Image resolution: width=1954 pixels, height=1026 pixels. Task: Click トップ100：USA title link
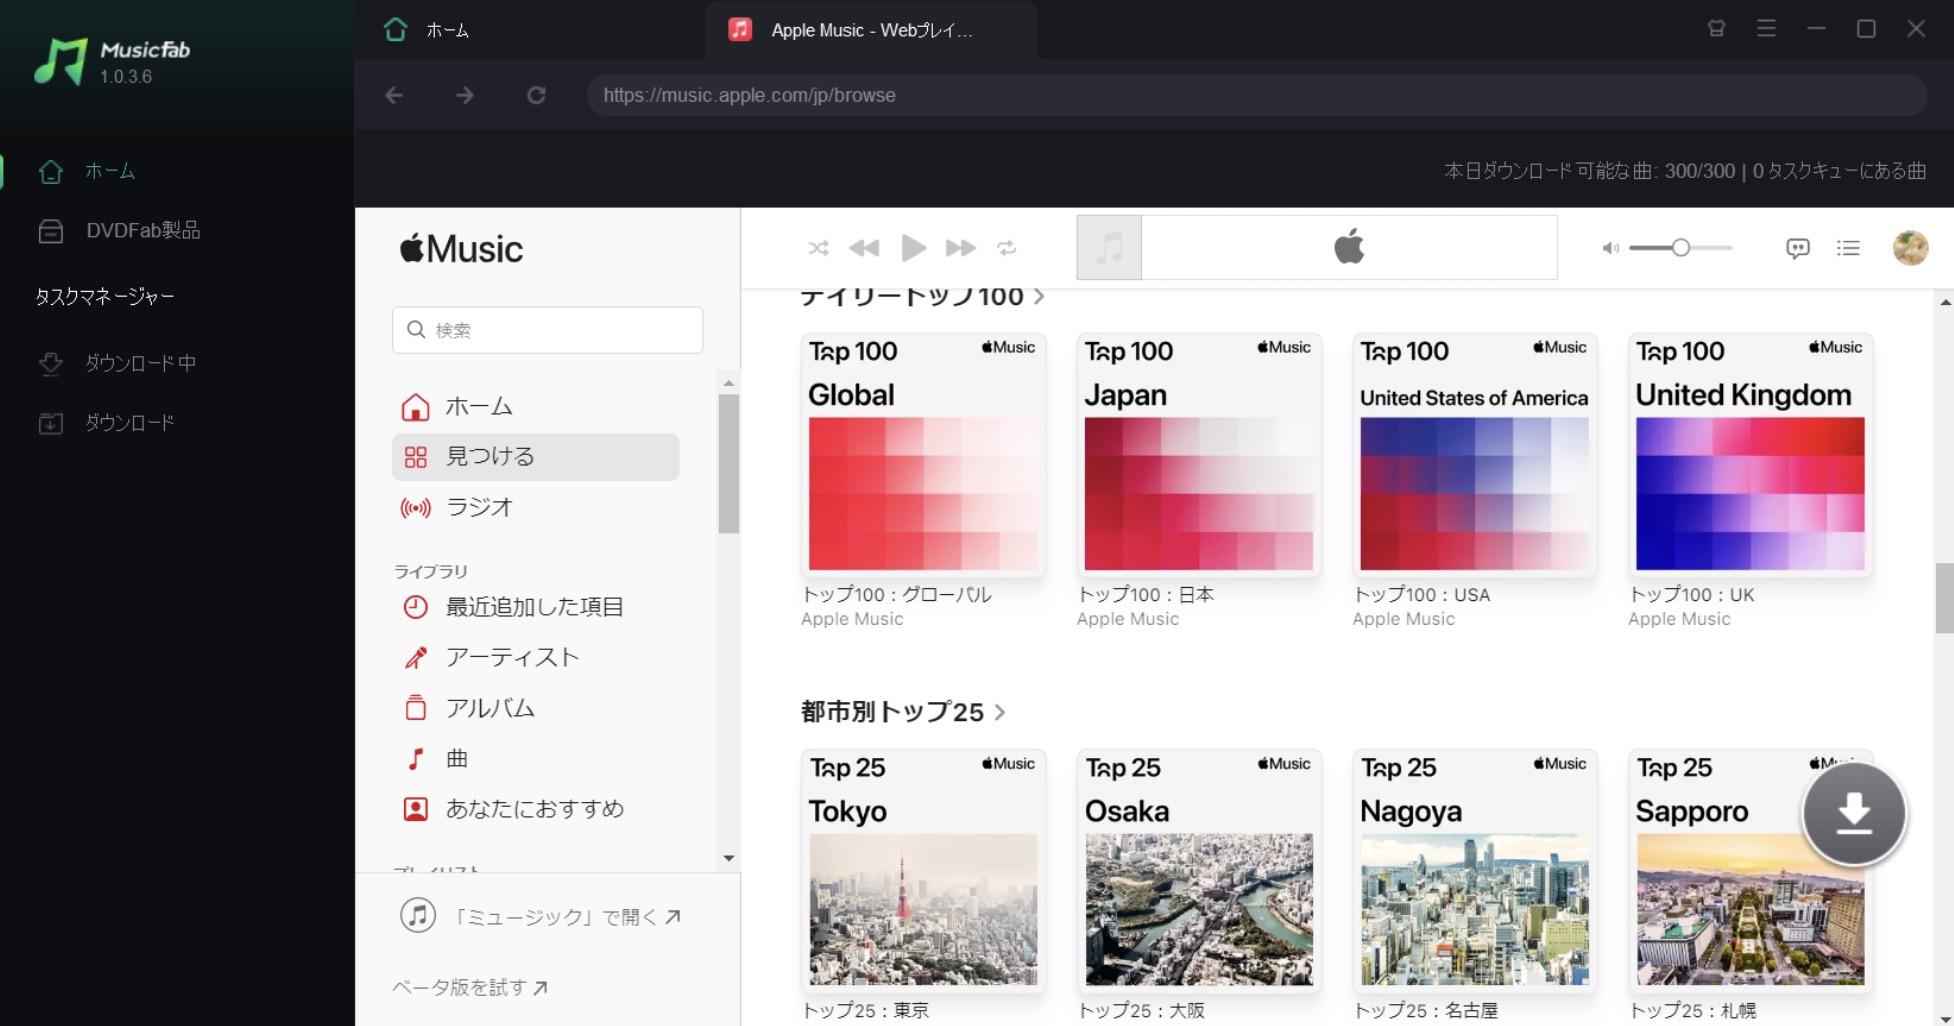(1421, 595)
